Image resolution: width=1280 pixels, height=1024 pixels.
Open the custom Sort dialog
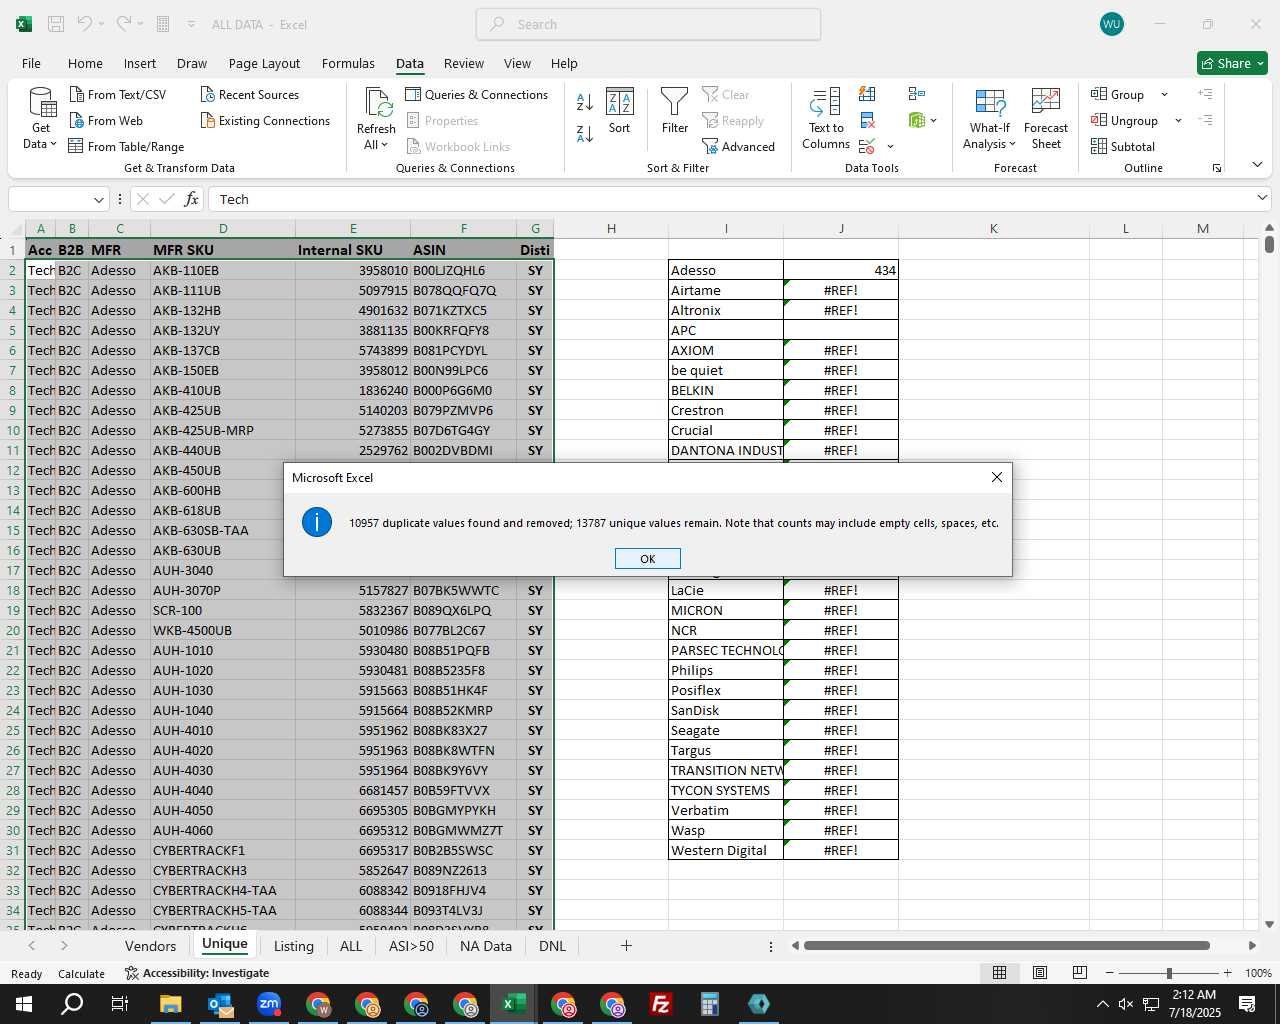pos(619,110)
